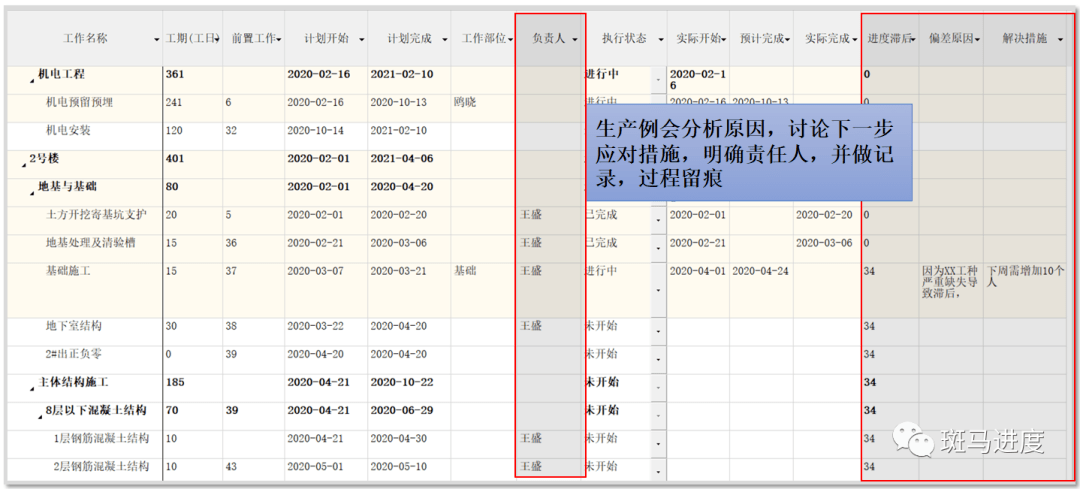
Task: Click actual finish 2020-02-20 of 土方开挖寄基坑支护
Action: tap(824, 215)
